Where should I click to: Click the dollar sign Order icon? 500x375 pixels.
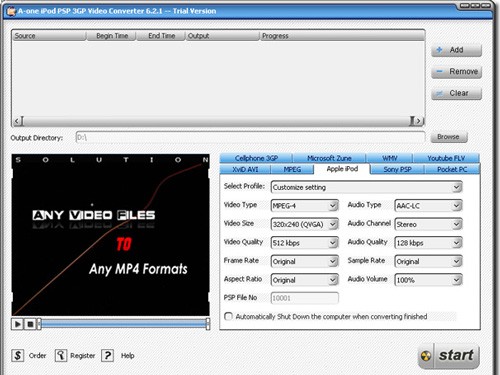[18, 356]
